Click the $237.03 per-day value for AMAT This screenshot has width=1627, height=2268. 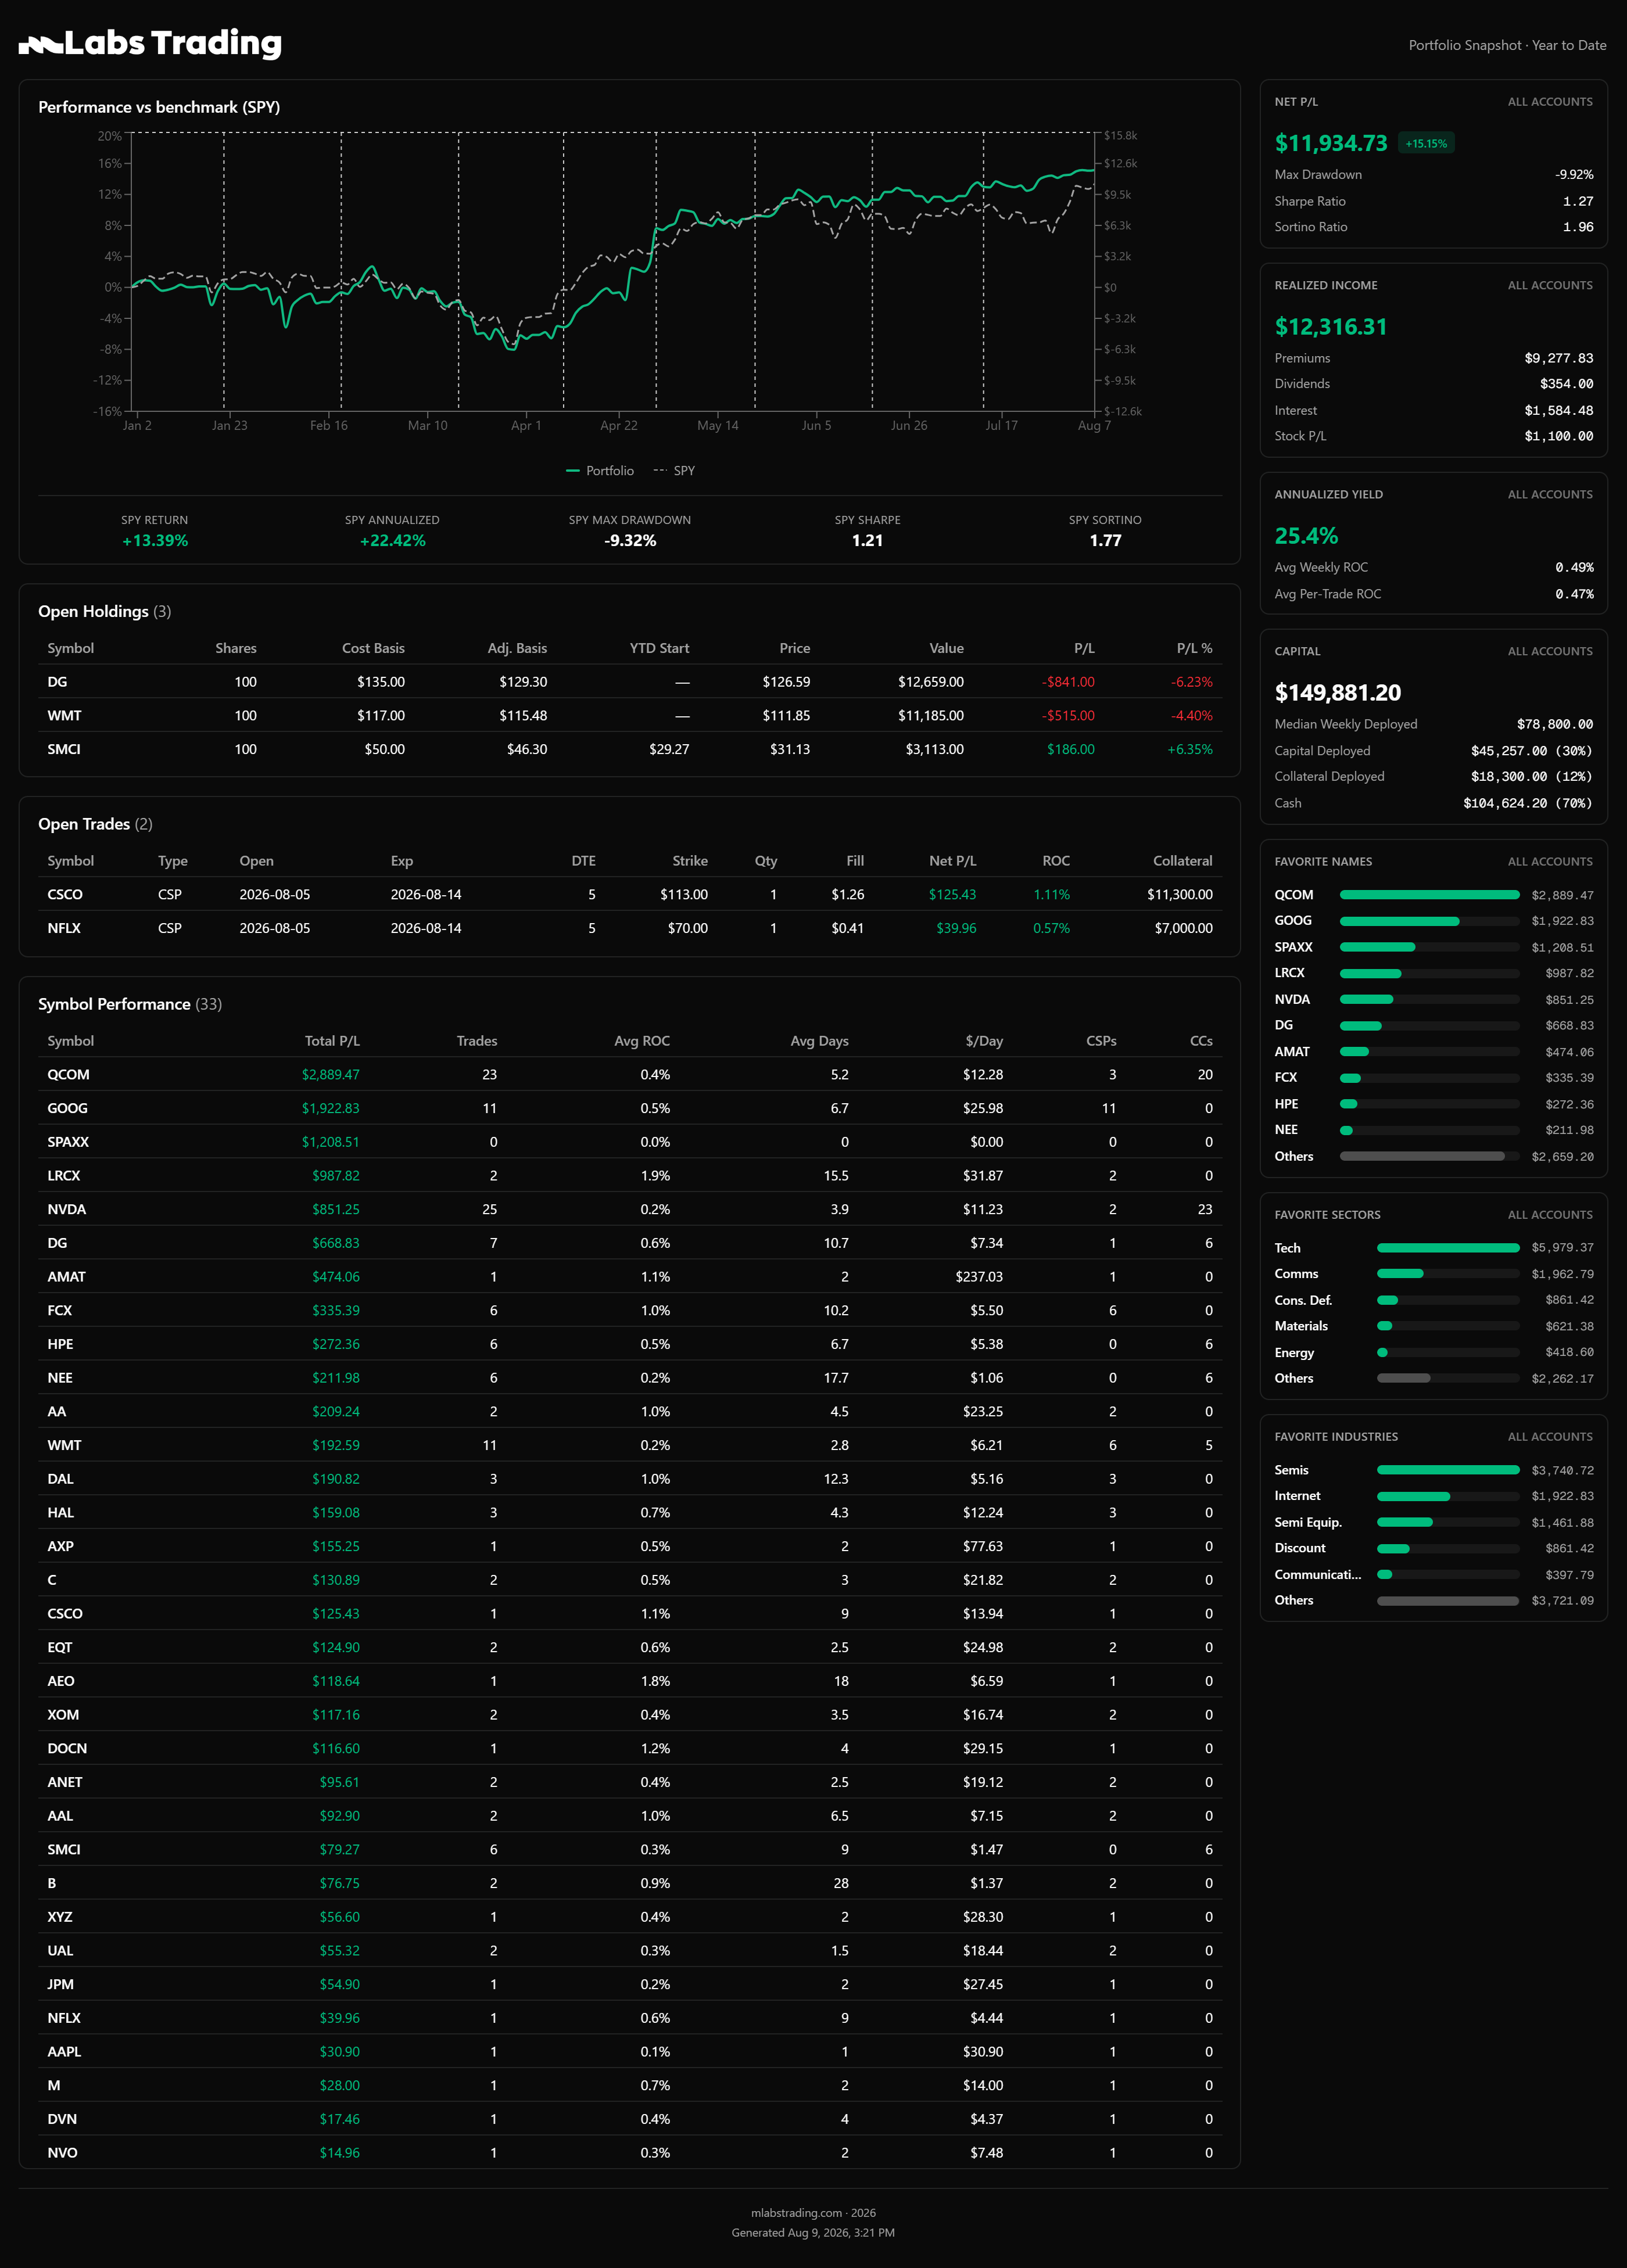(979, 1277)
